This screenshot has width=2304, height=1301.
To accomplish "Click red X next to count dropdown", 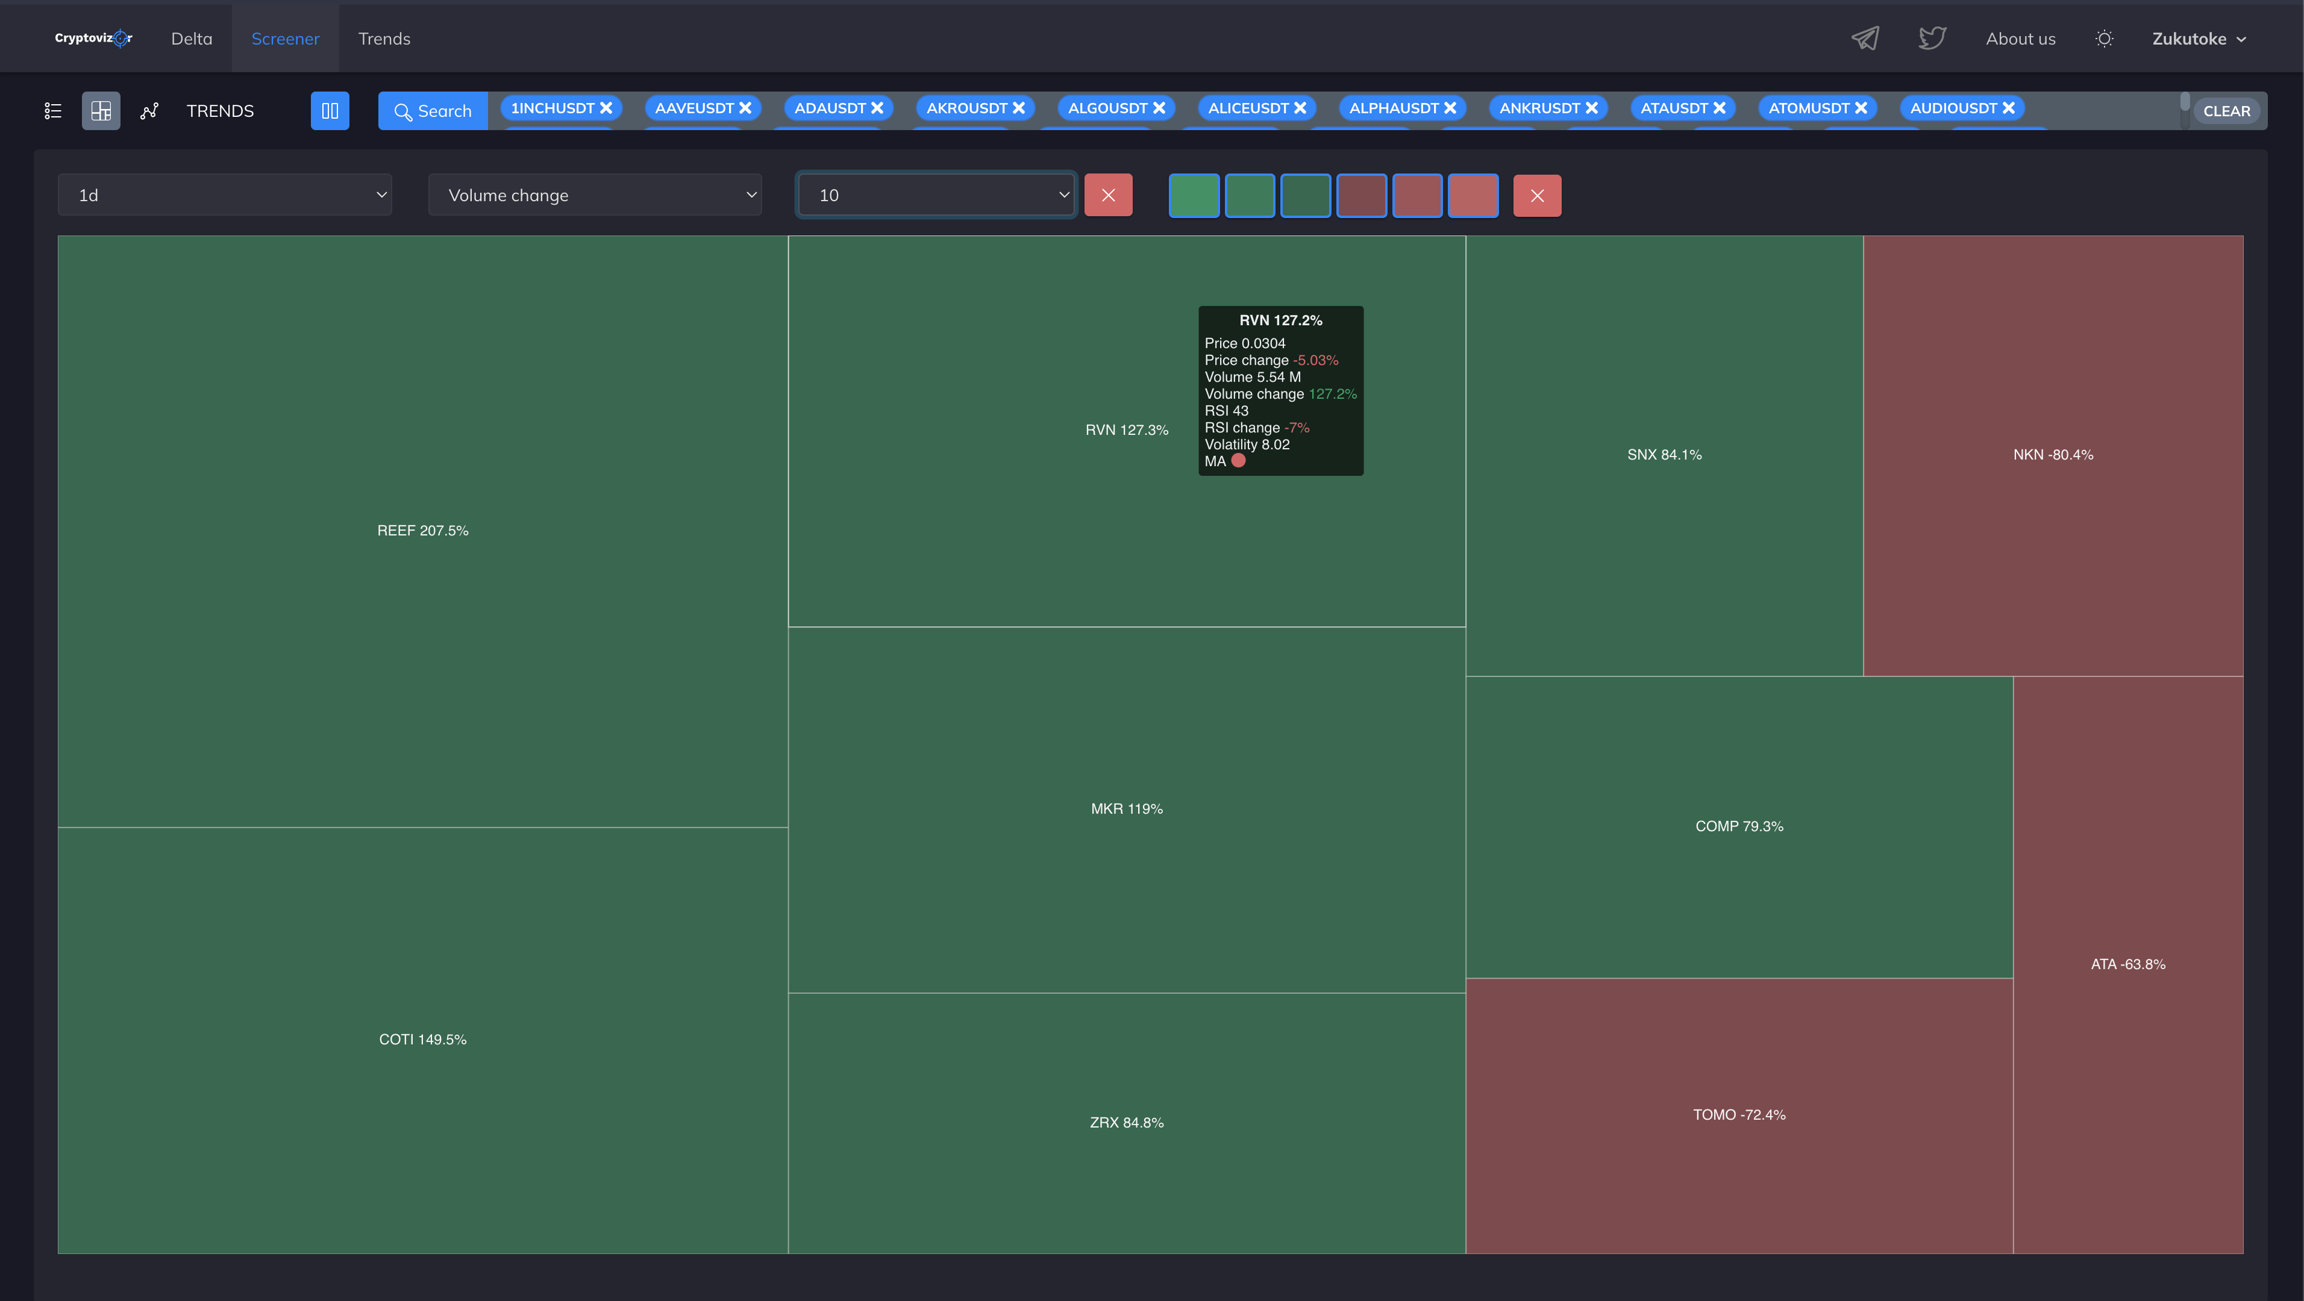I will coord(1108,195).
